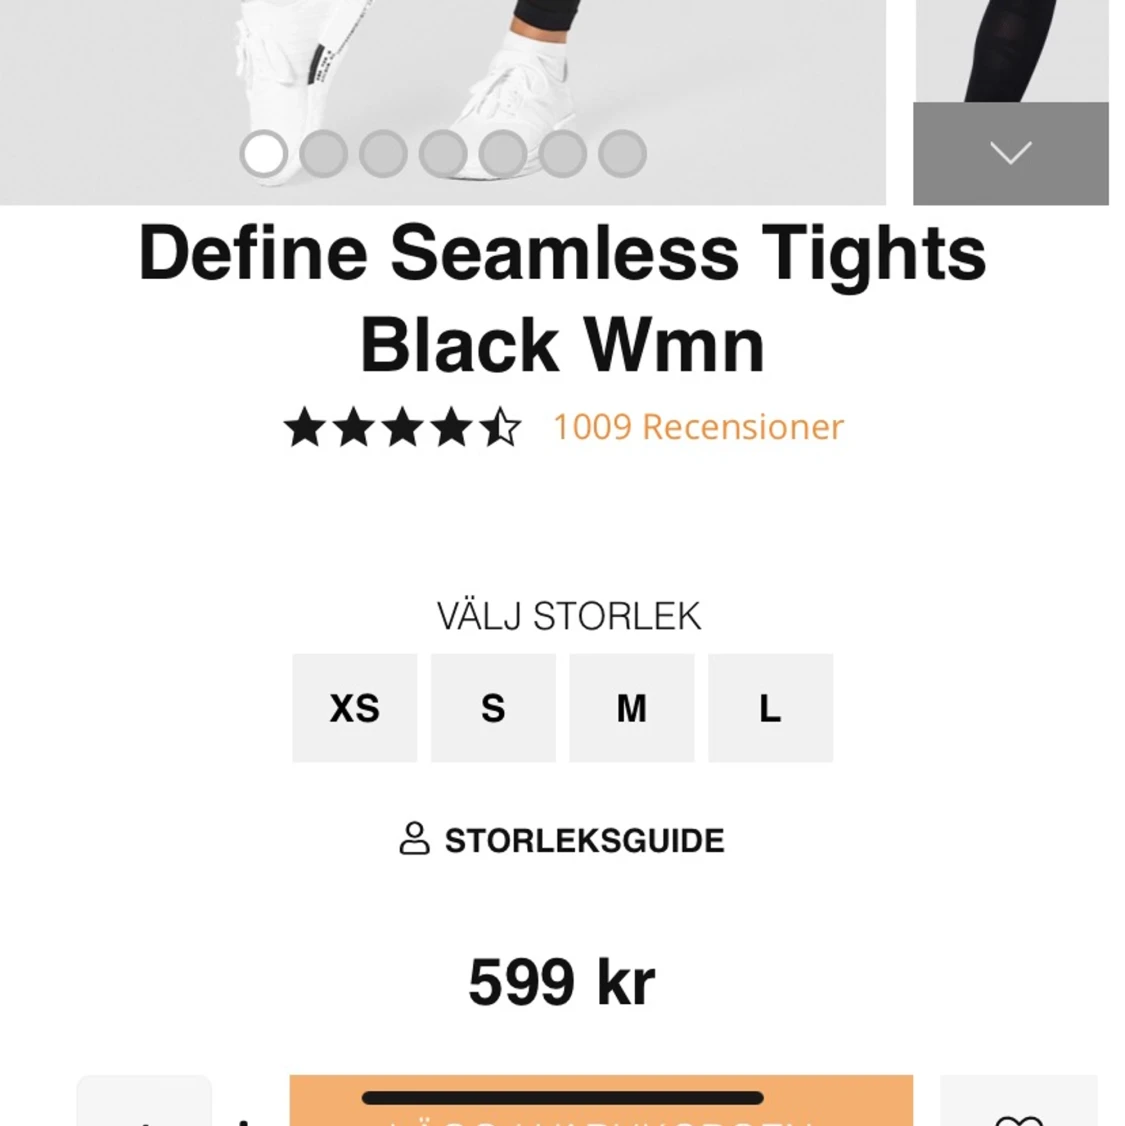Viewport: 1125px width, 1126px height.
Task: Click the Define Seamless Tights product title
Action: pyautogui.click(x=563, y=298)
